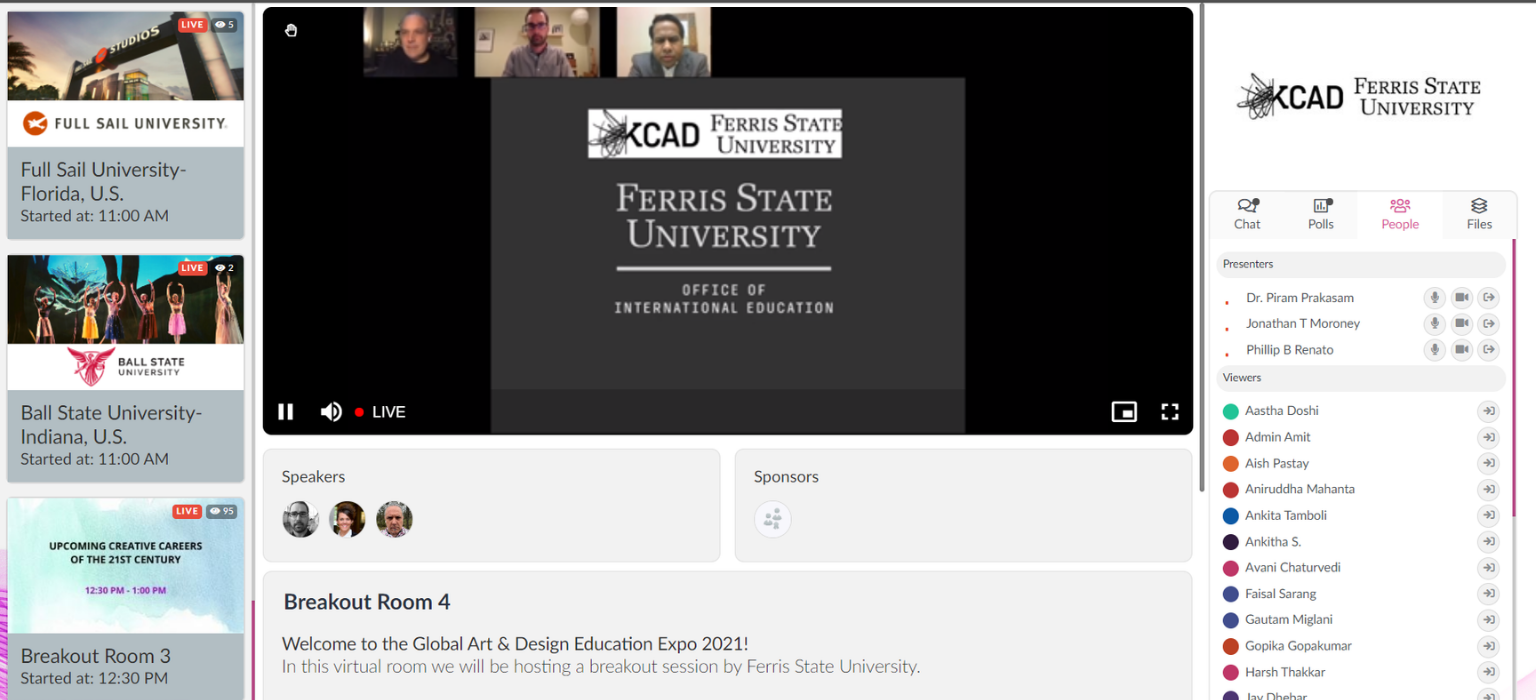1536x700 pixels.
Task: Click the second speaker avatar
Action: (347, 519)
